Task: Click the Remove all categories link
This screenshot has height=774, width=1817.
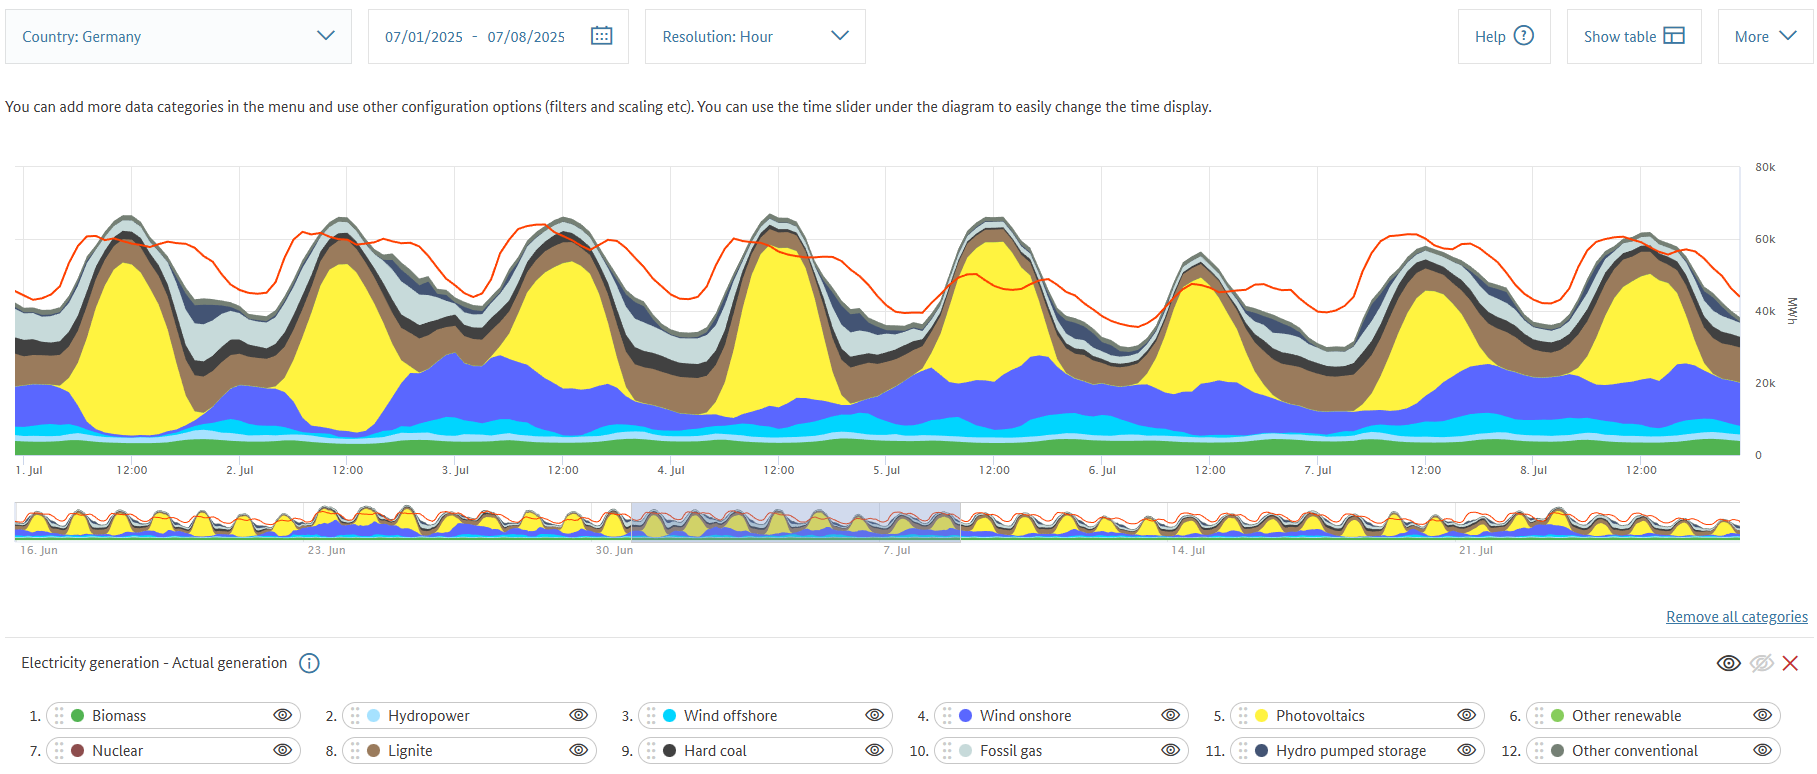Action: (x=1736, y=617)
